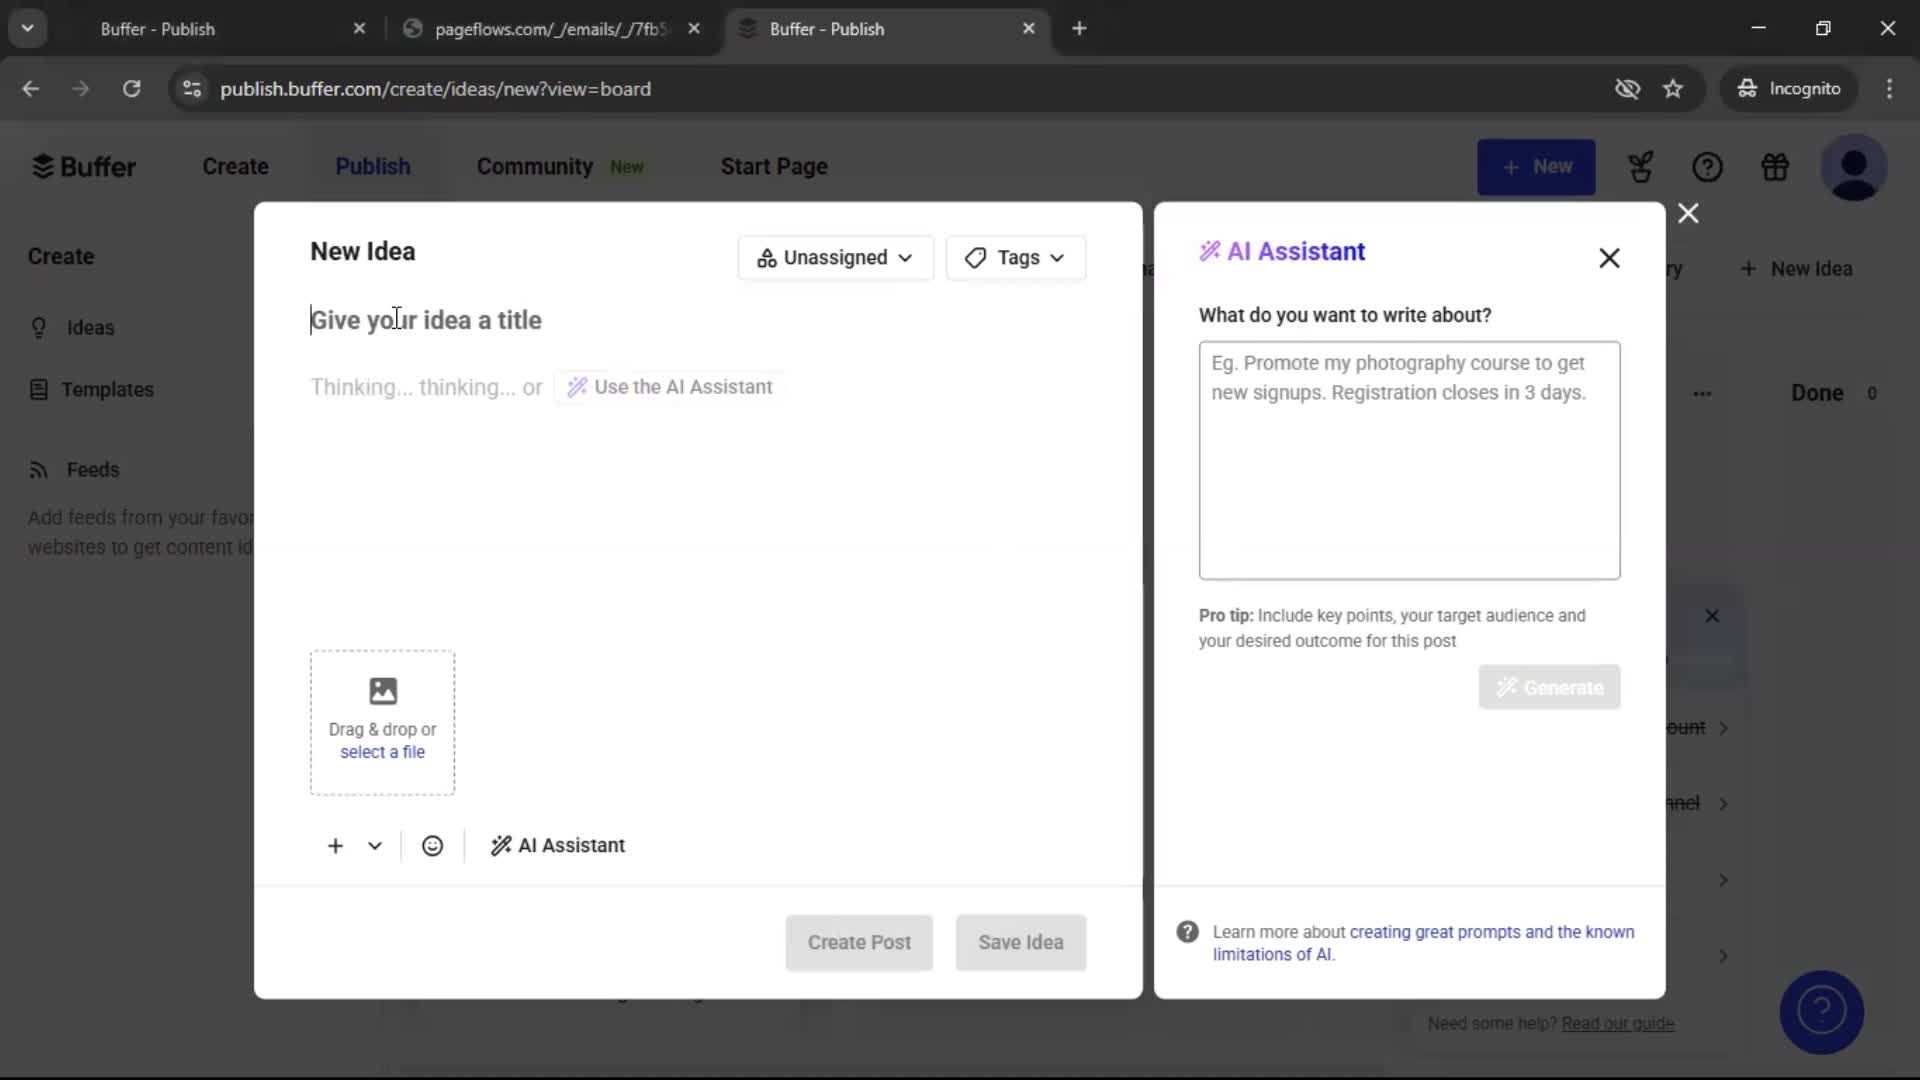Click the Generate button in AI Assistant

click(x=1549, y=687)
